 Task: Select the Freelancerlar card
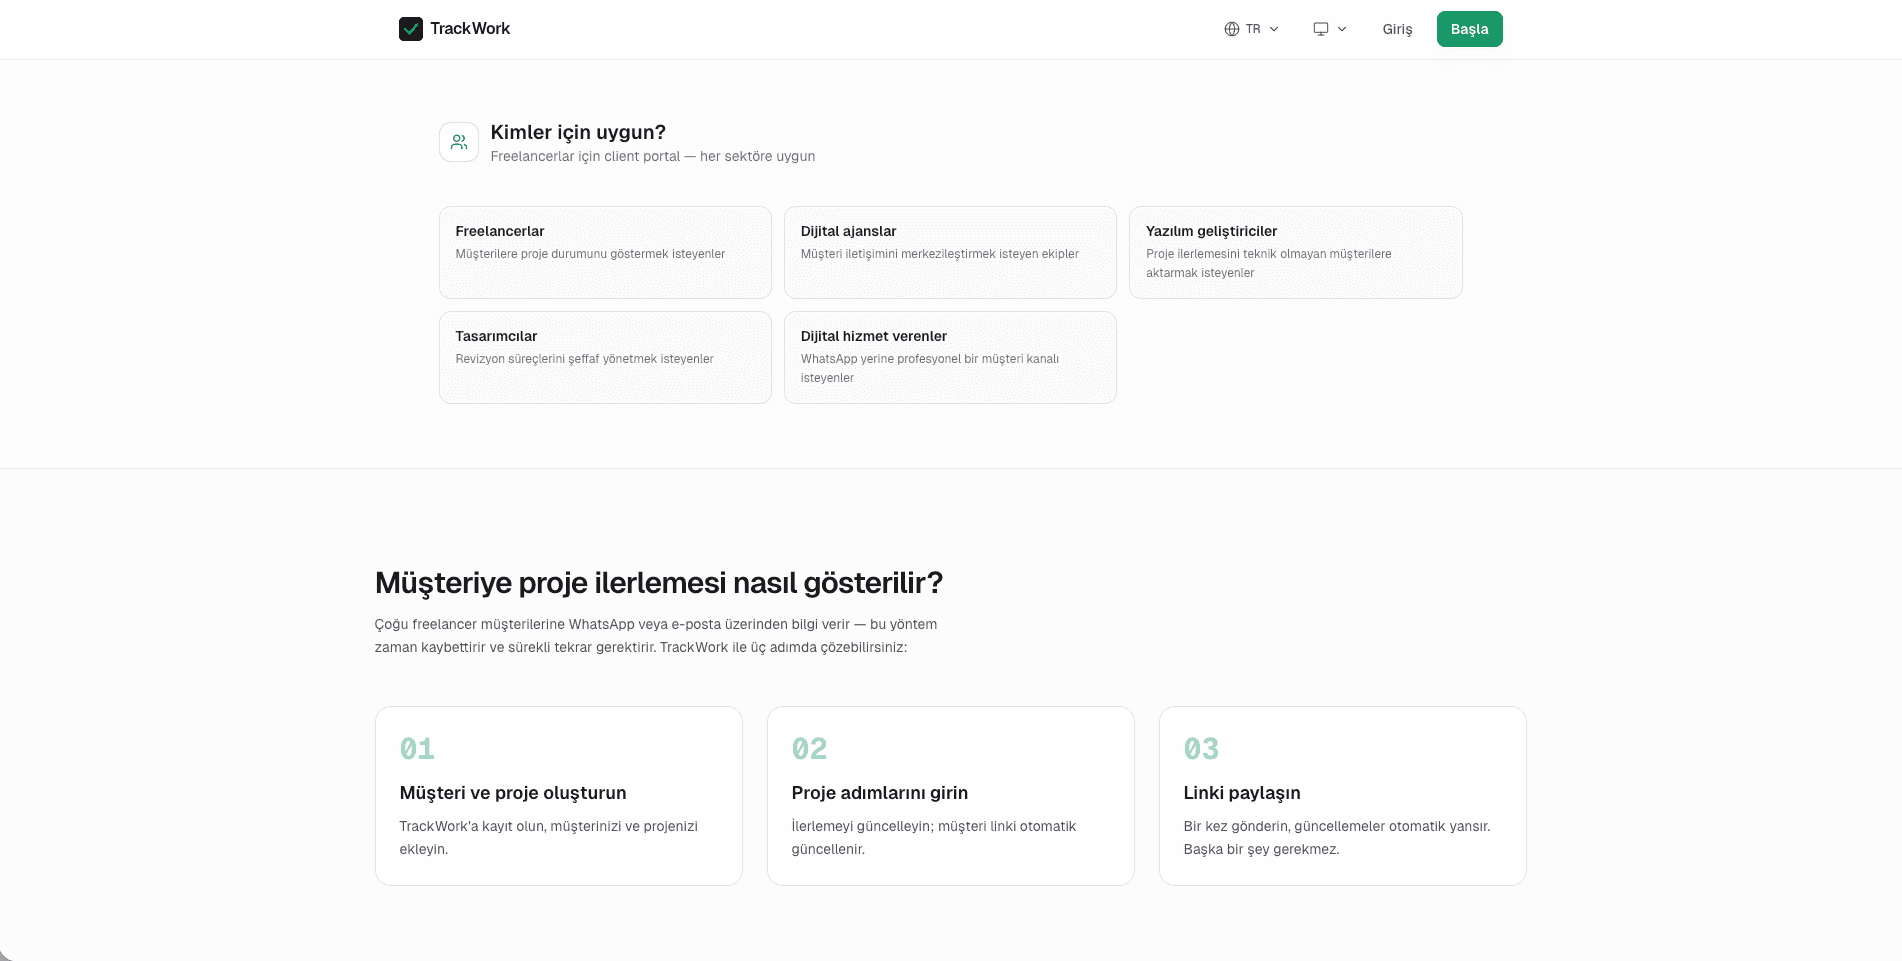(x=605, y=252)
